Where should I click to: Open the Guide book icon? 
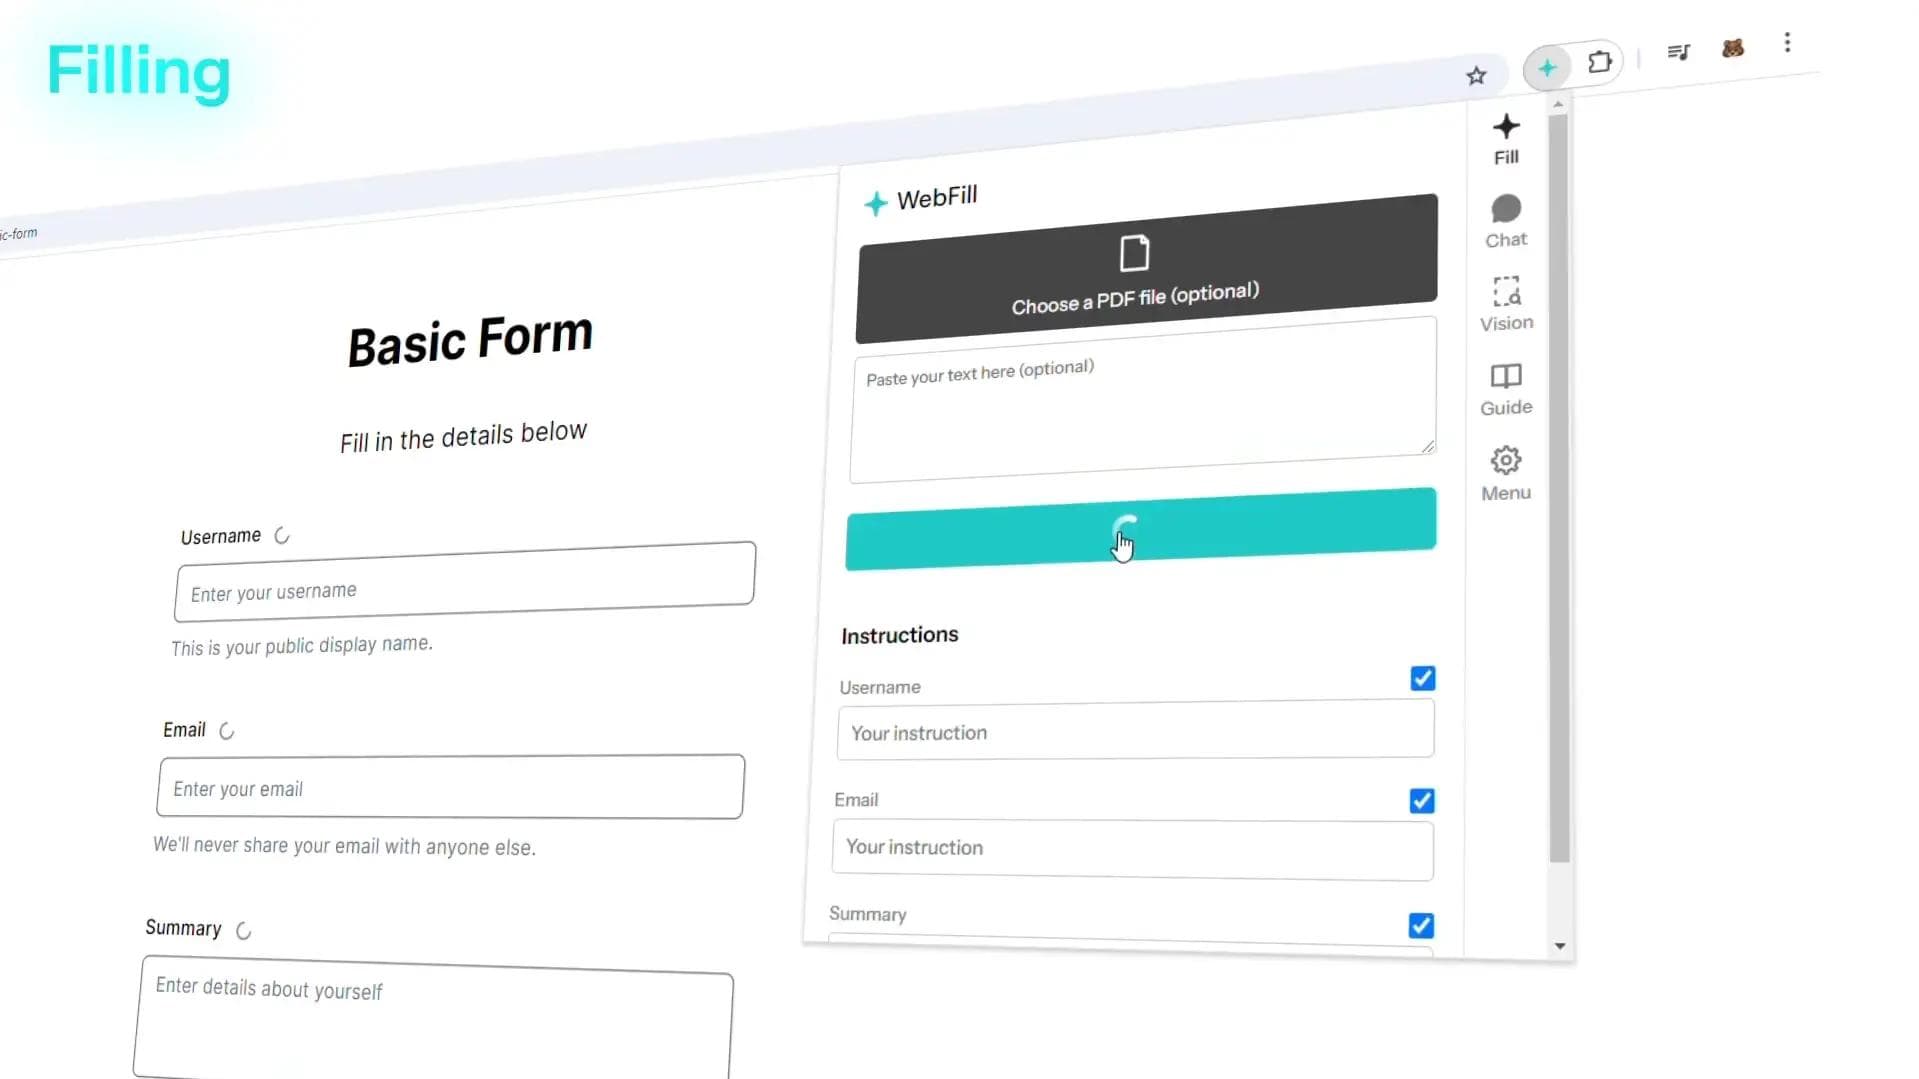coord(1506,389)
